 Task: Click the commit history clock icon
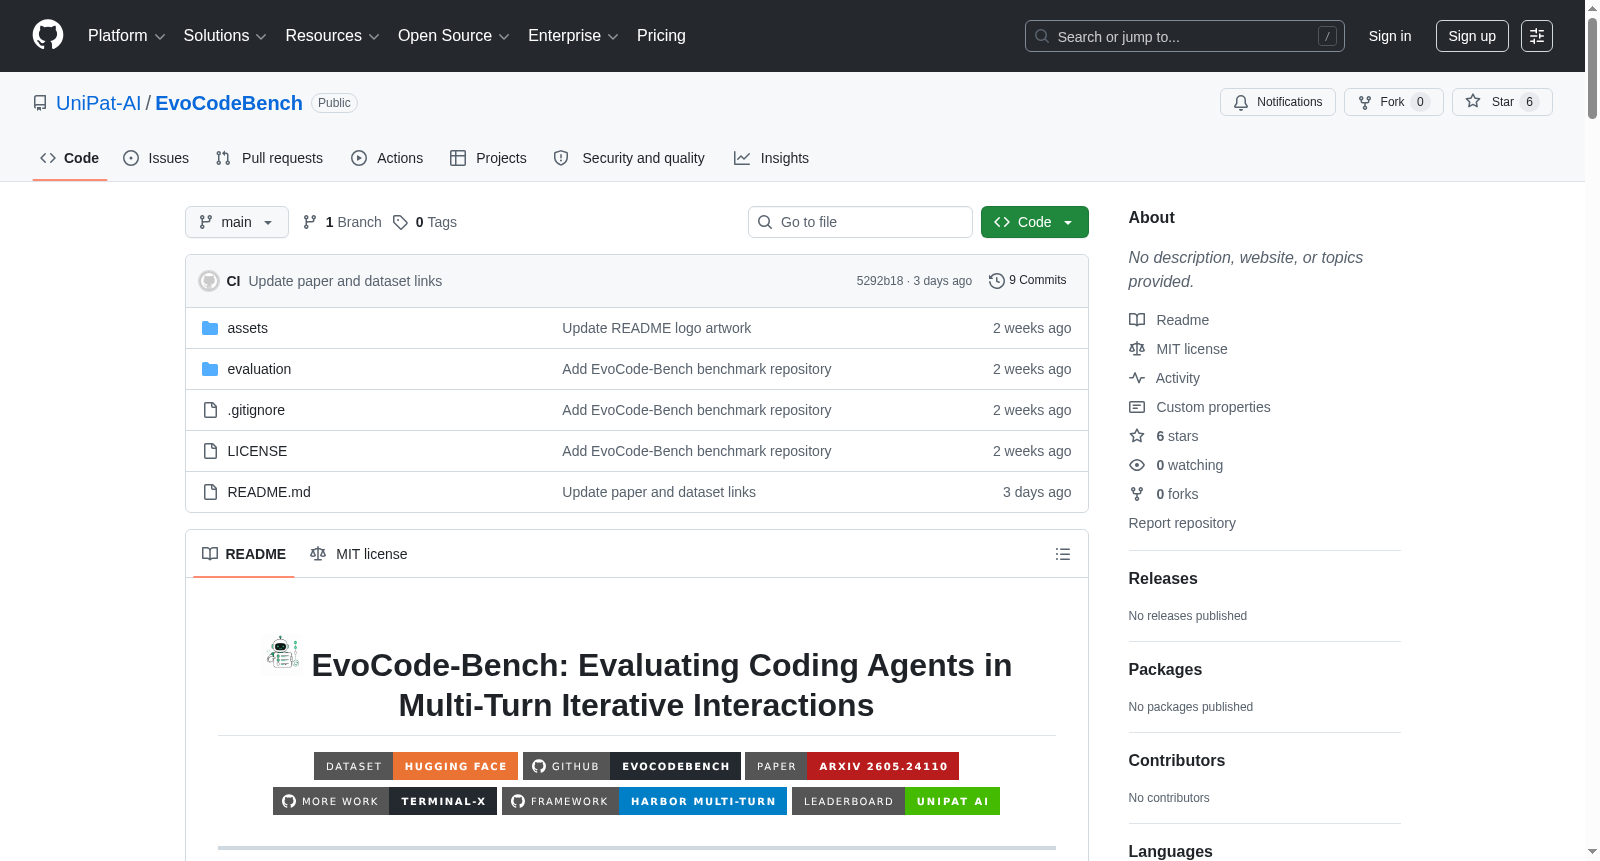[996, 281]
